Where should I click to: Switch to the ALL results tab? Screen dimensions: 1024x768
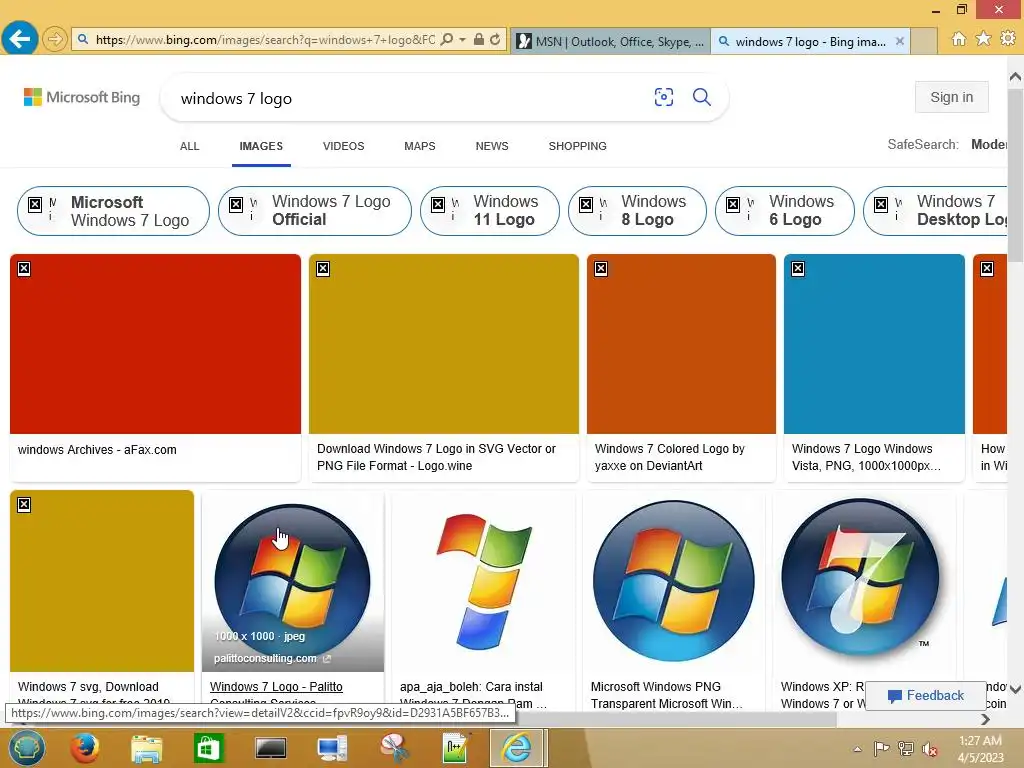point(189,146)
